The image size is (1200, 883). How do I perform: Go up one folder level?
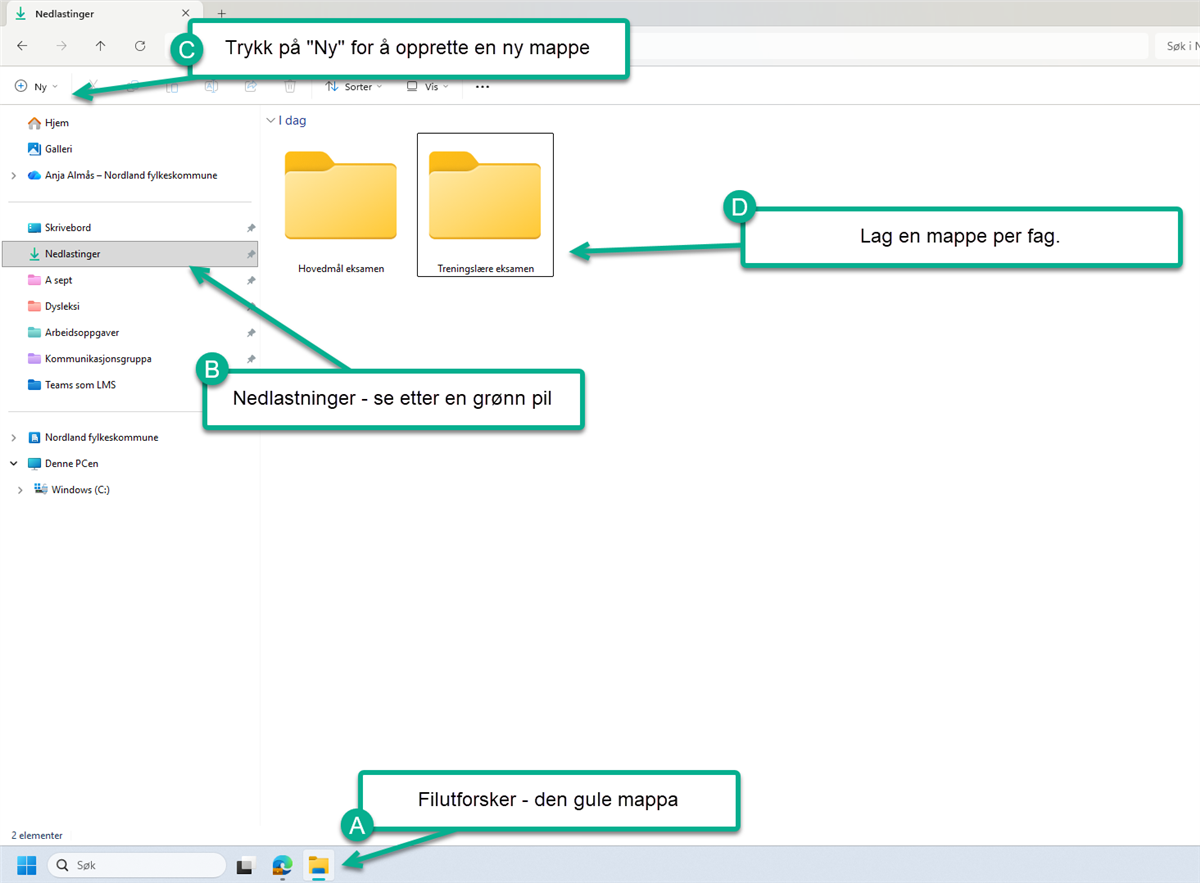tap(100, 46)
